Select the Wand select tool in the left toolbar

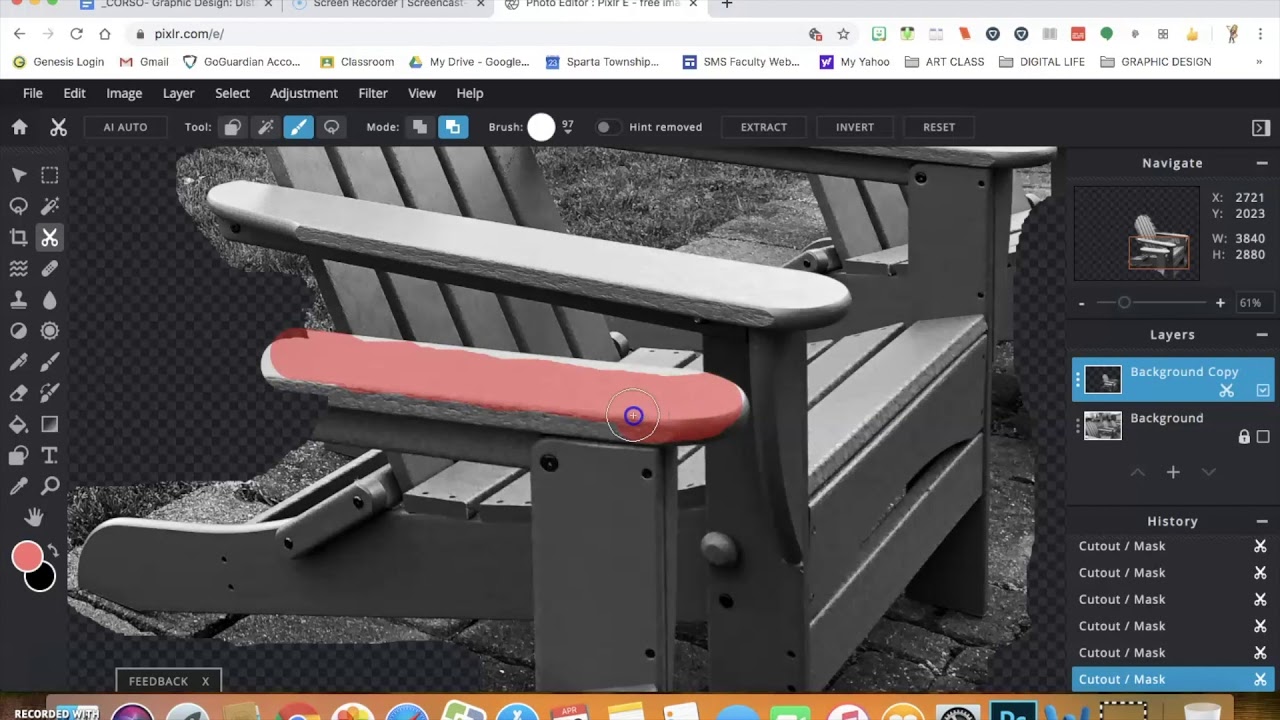pos(49,206)
